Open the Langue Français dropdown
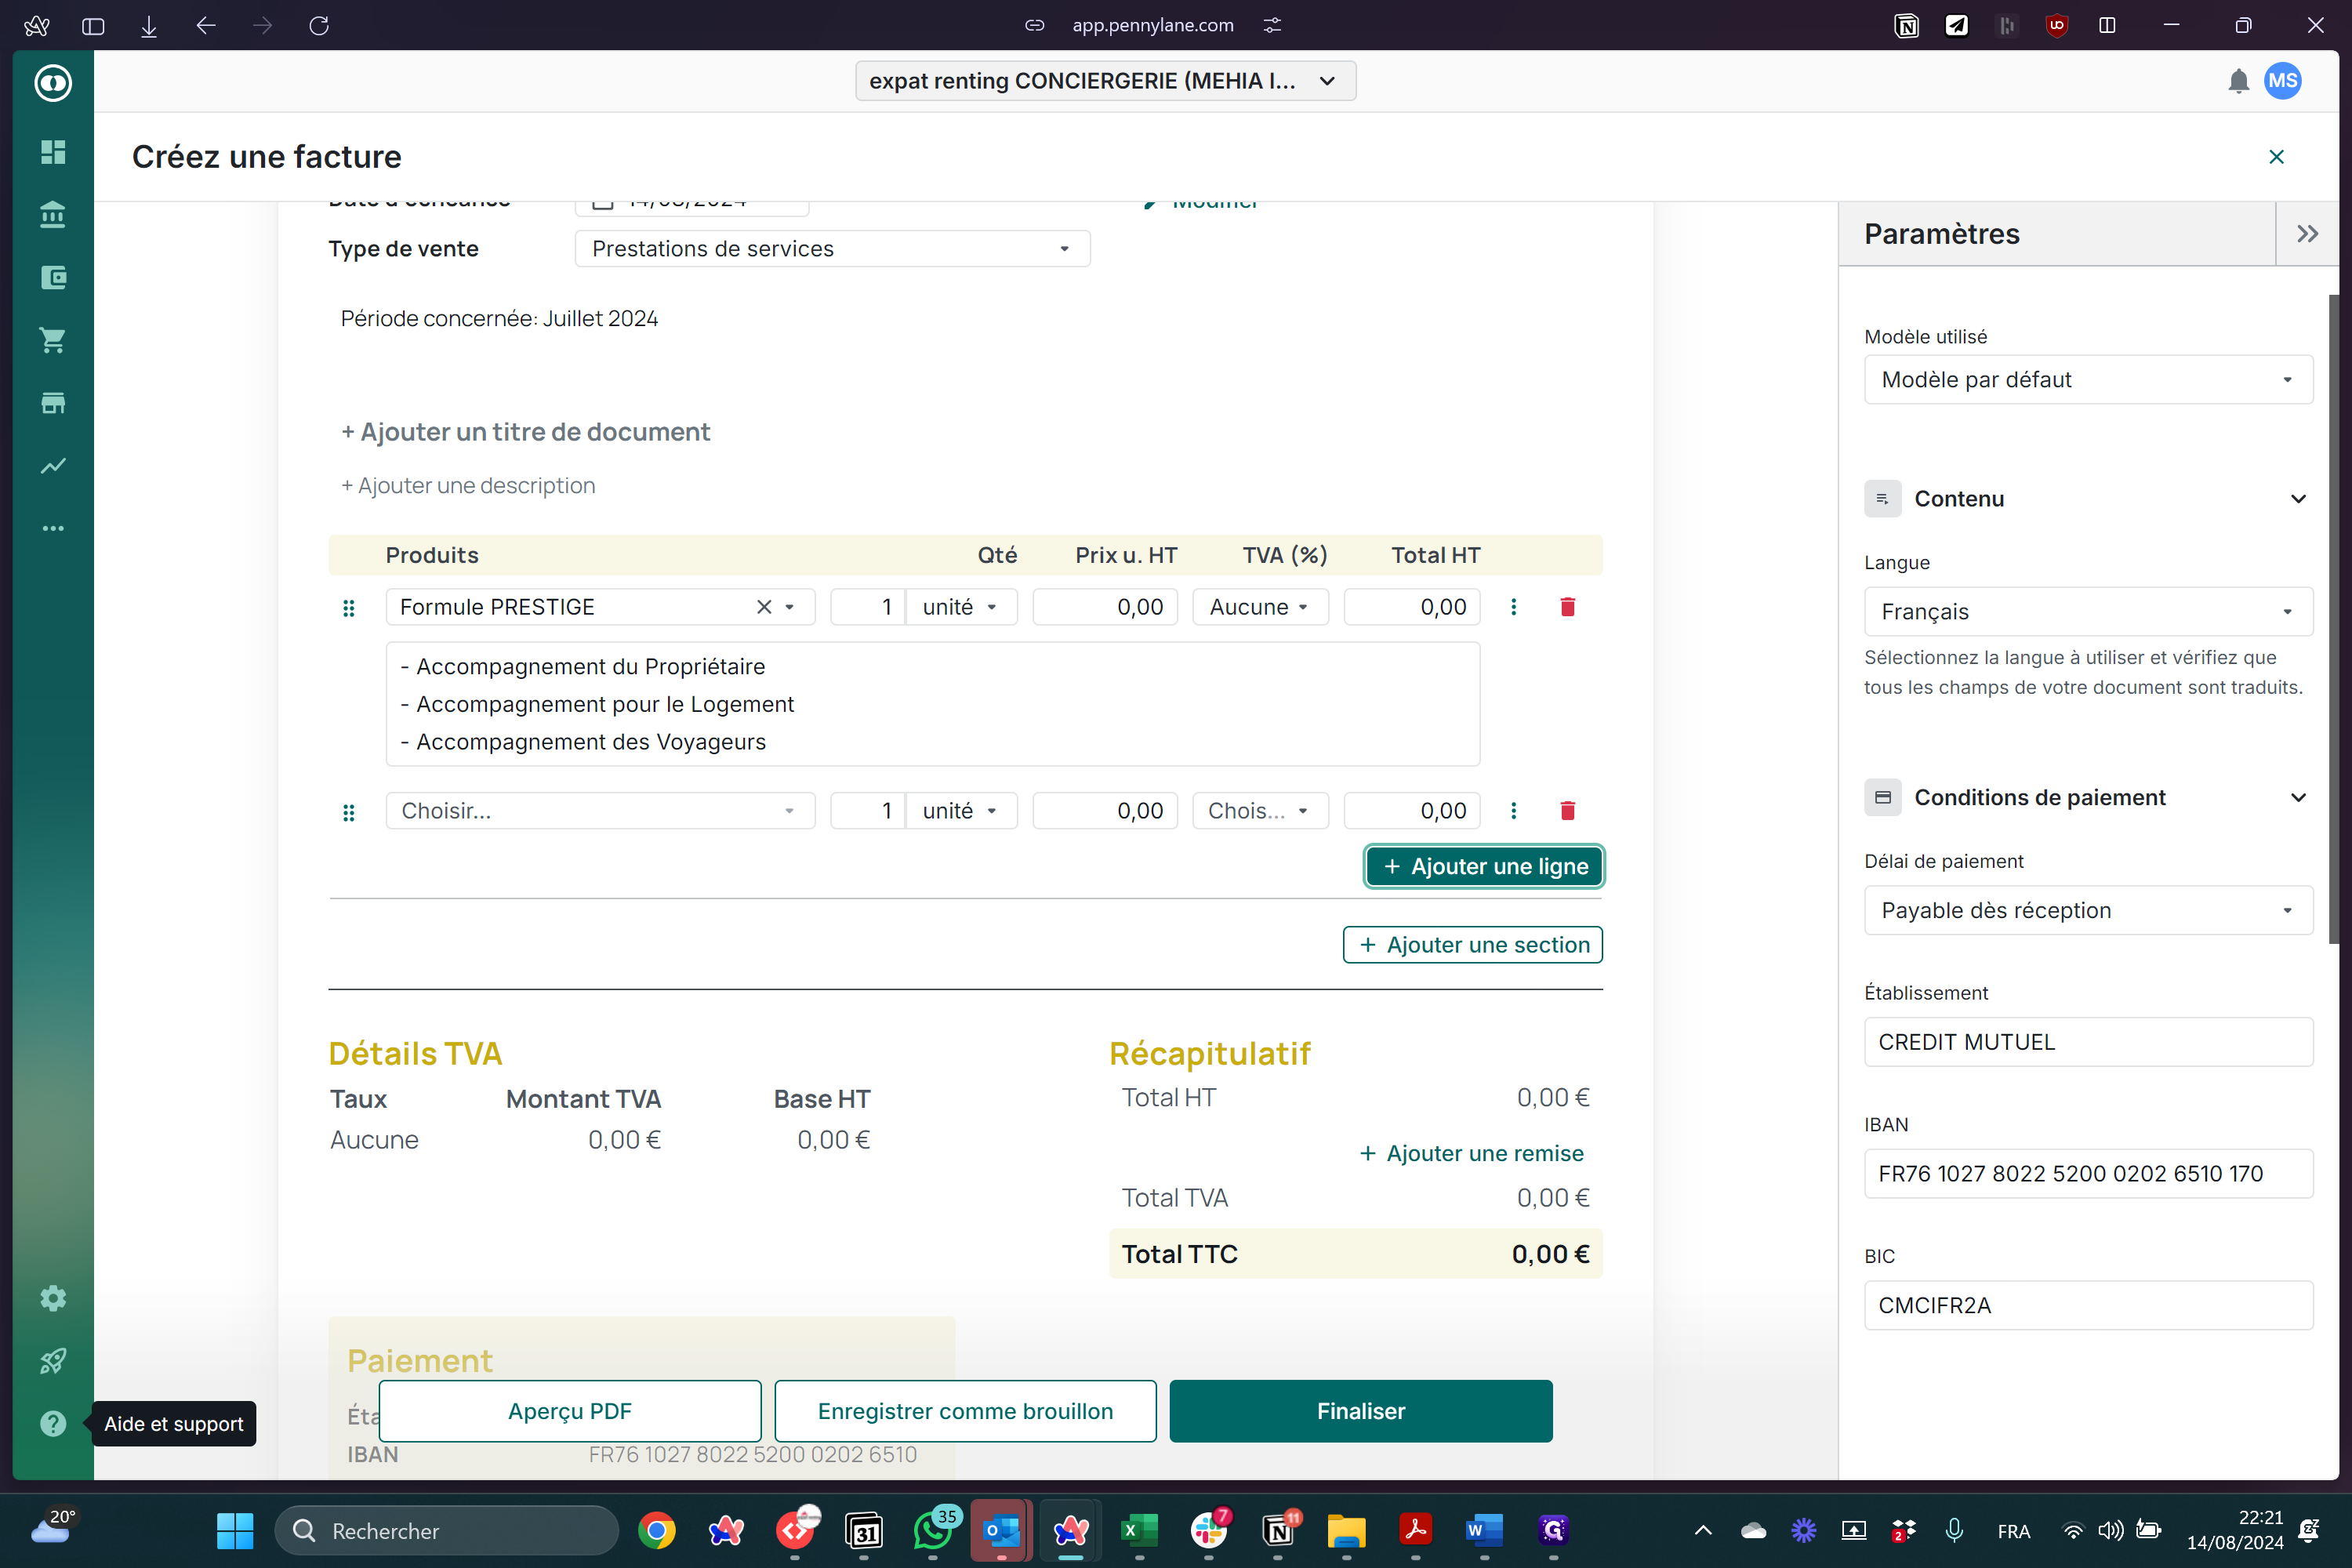This screenshot has width=2352, height=1568. 2088,612
